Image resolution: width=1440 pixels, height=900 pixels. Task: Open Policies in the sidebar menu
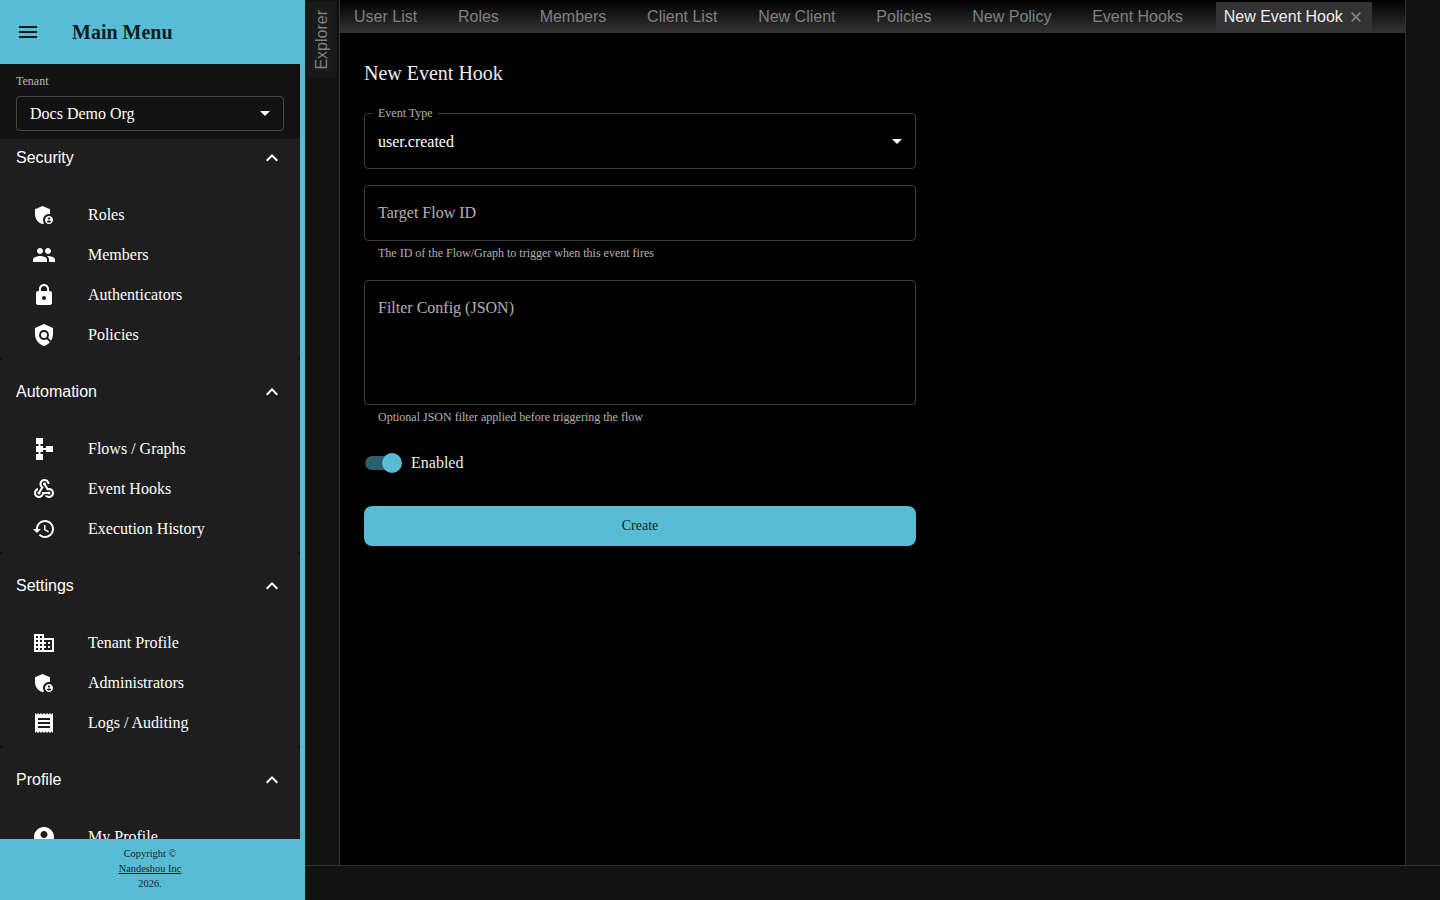pos(150,335)
